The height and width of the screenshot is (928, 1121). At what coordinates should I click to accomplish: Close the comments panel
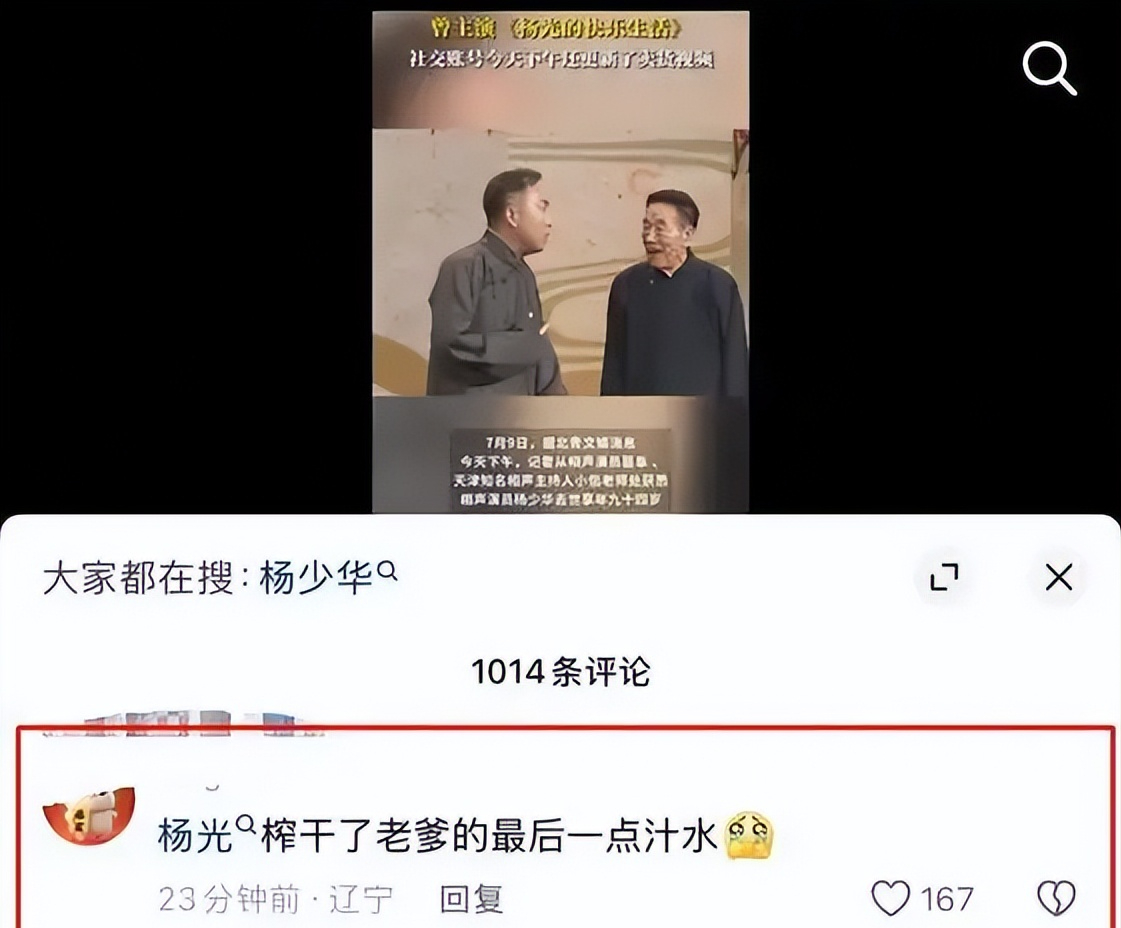pyautogui.click(x=1058, y=576)
